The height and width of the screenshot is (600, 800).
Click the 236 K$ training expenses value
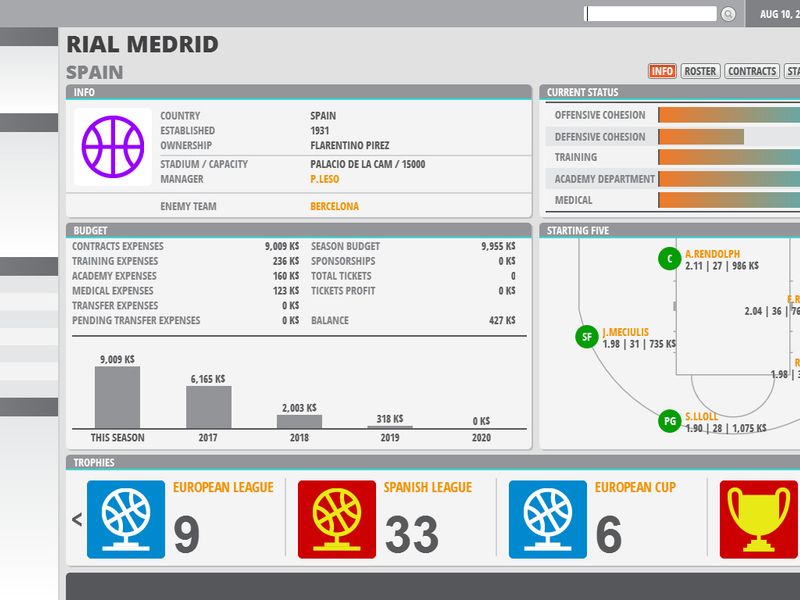286,261
